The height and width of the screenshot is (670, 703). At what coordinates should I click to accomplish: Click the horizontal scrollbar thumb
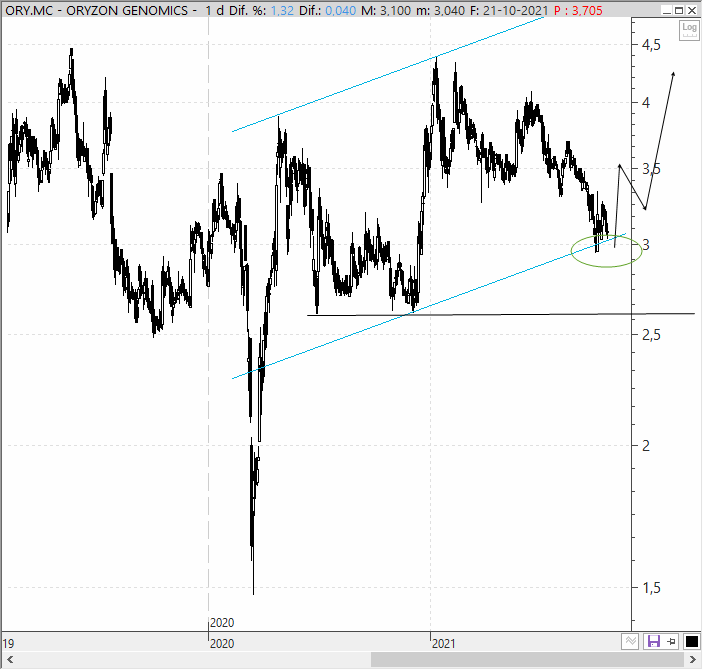point(528,660)
